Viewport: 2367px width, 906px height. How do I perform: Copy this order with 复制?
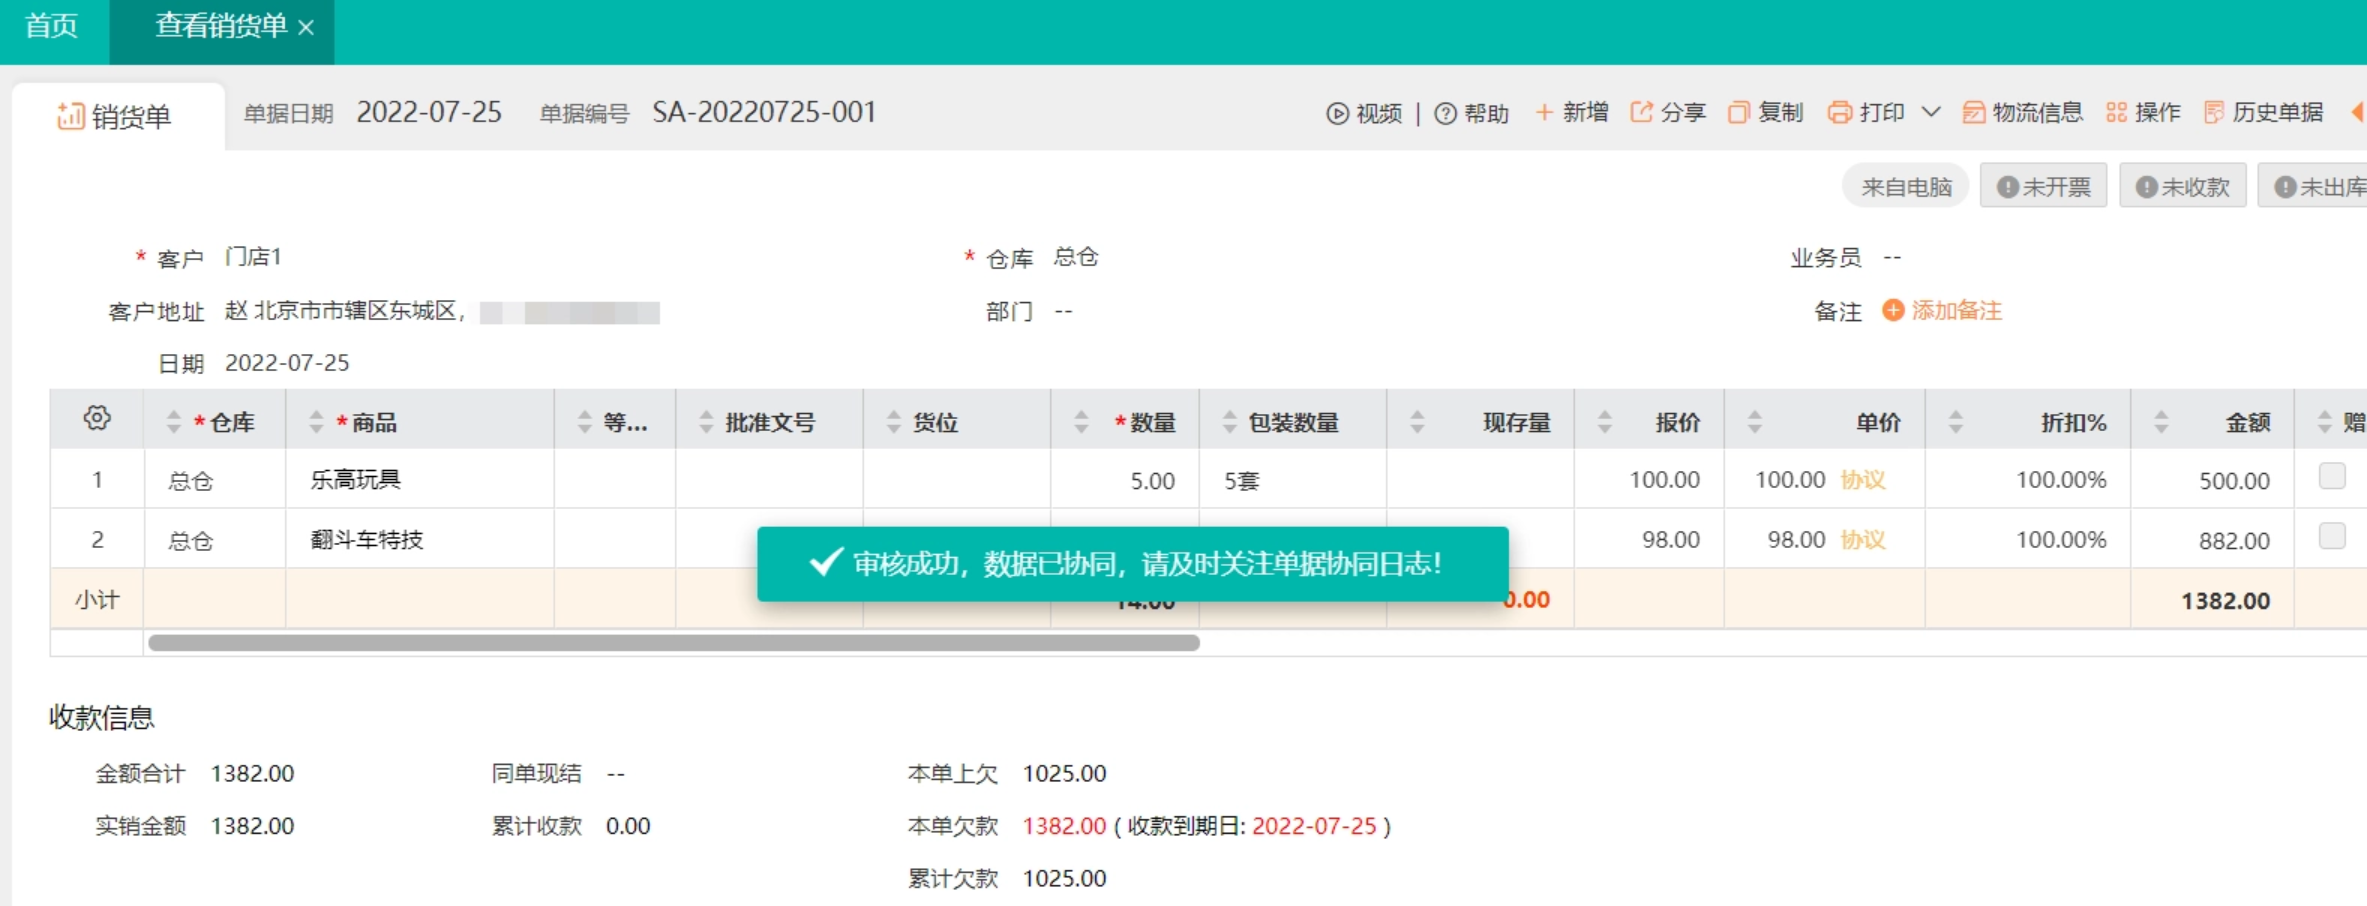[1766, 113]
